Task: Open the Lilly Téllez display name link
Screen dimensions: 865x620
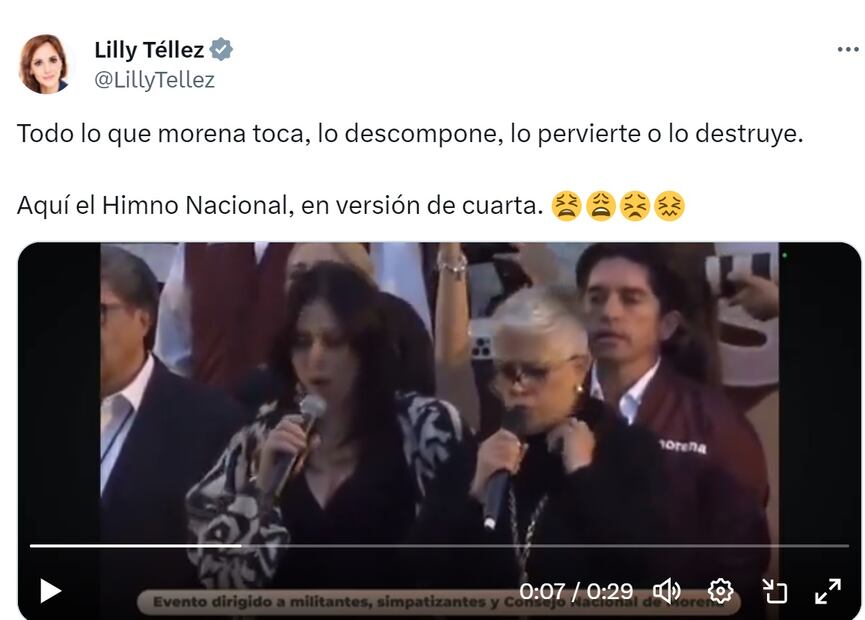Action: coord(149,50)
